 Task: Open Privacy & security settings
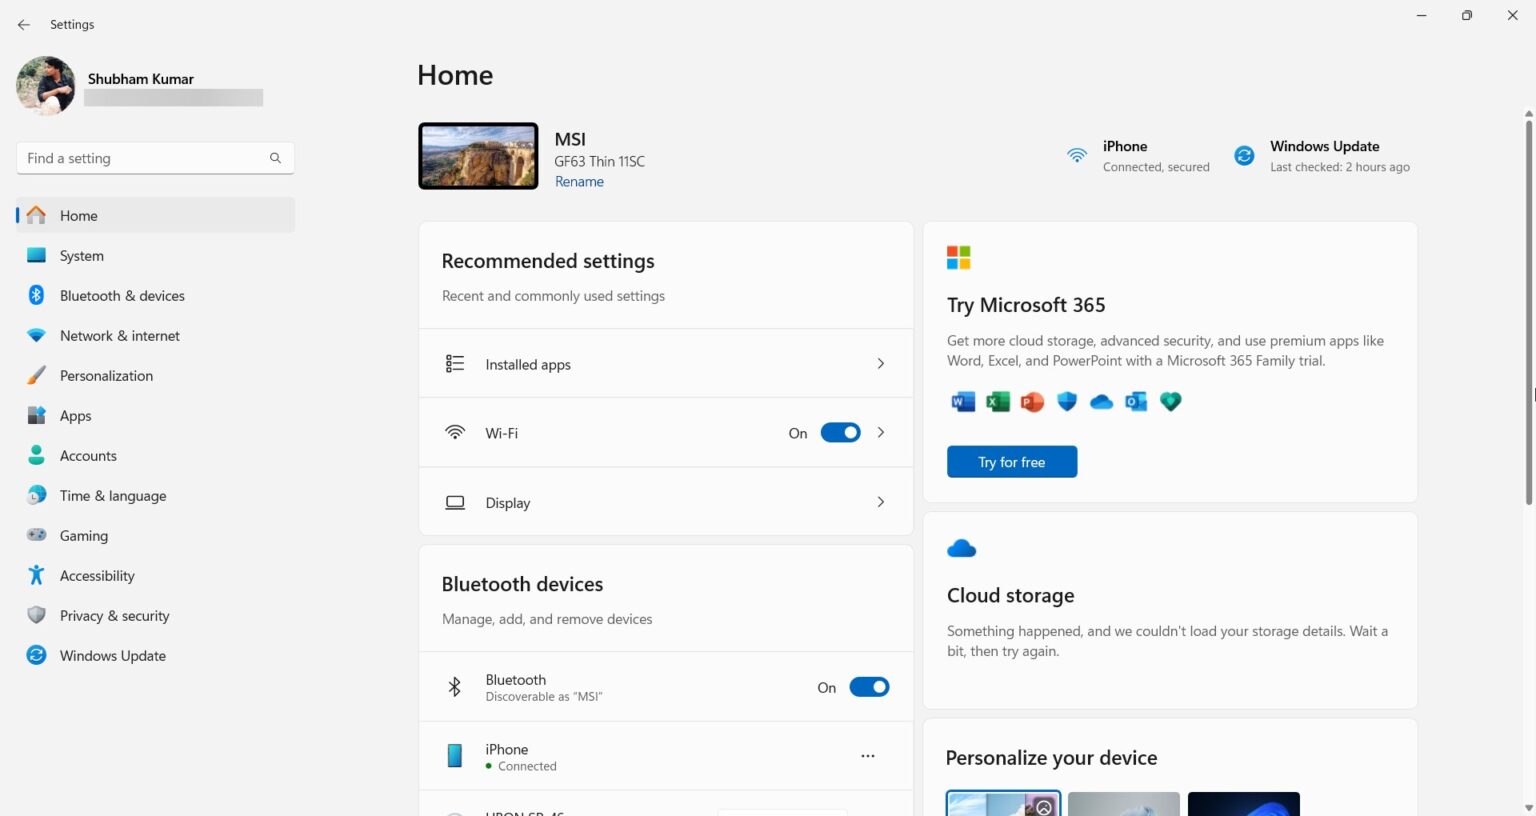(114, 615)
